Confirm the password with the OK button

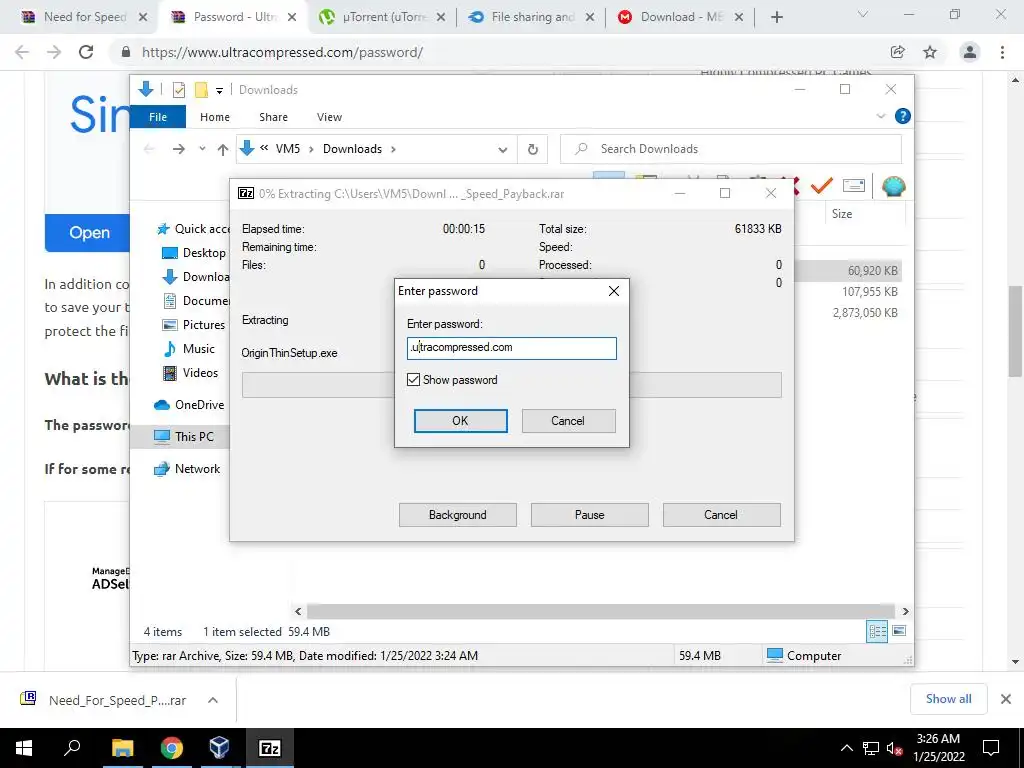460,421
